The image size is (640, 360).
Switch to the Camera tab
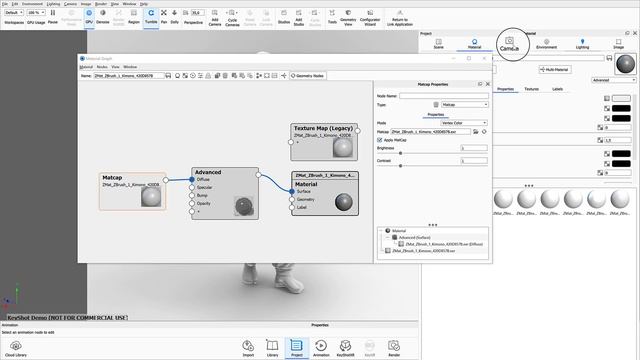(509, 44)
